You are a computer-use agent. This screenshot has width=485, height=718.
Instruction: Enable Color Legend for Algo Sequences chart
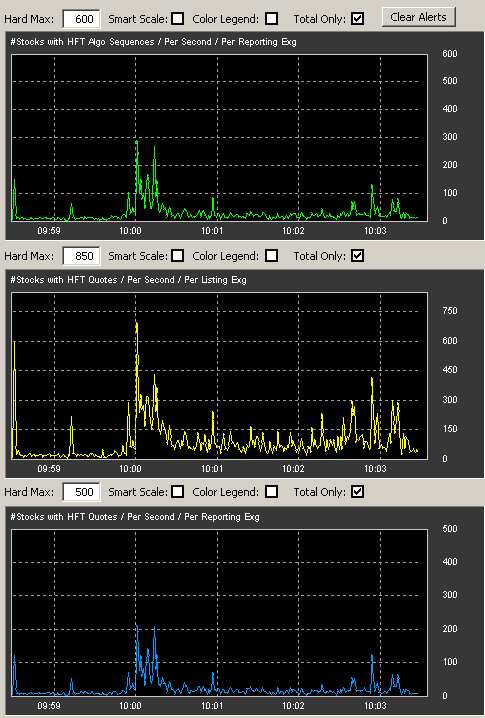click(272, 19)
